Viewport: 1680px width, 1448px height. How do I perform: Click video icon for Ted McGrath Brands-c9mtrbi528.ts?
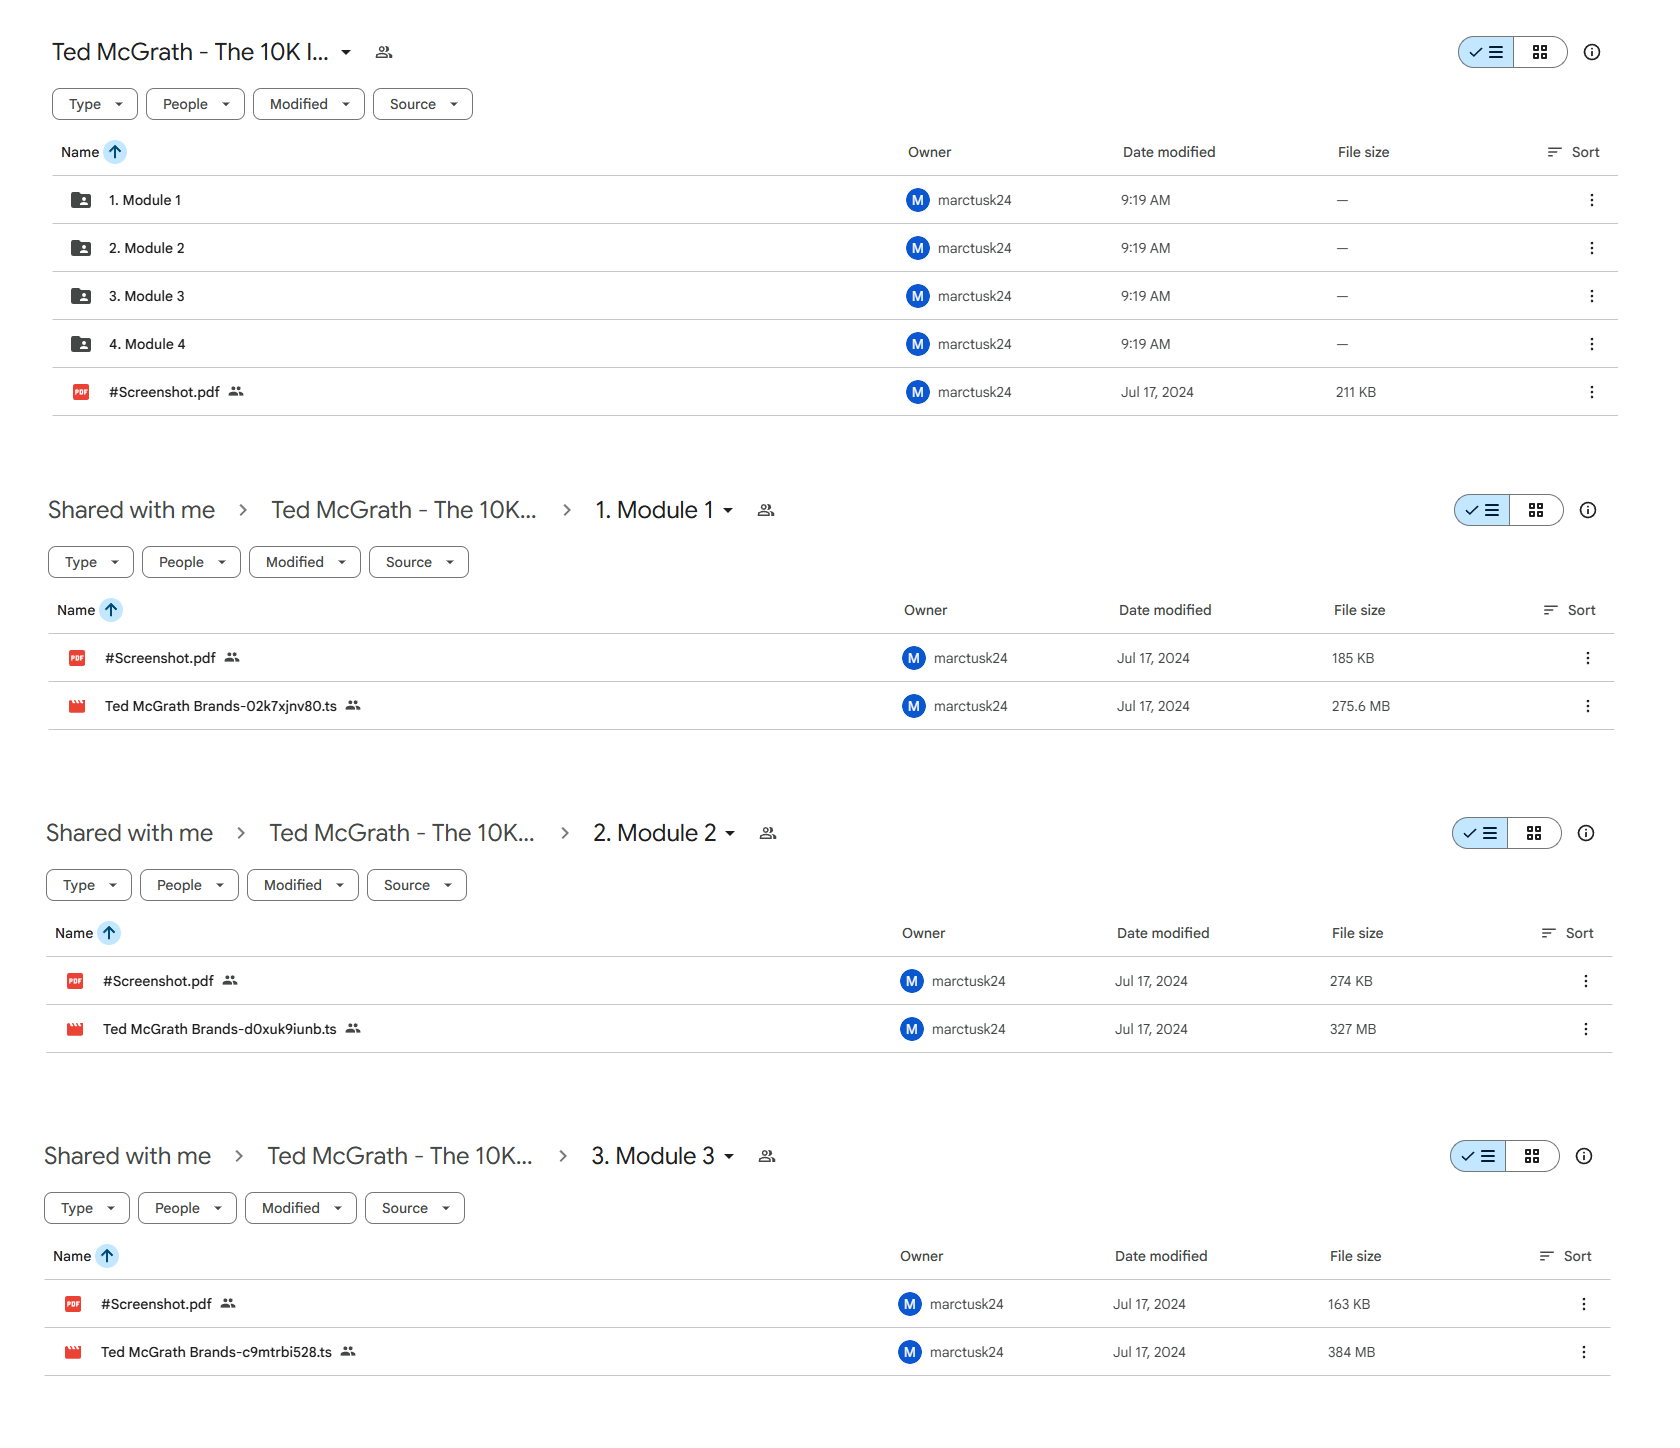click(x=73, y=1352)
